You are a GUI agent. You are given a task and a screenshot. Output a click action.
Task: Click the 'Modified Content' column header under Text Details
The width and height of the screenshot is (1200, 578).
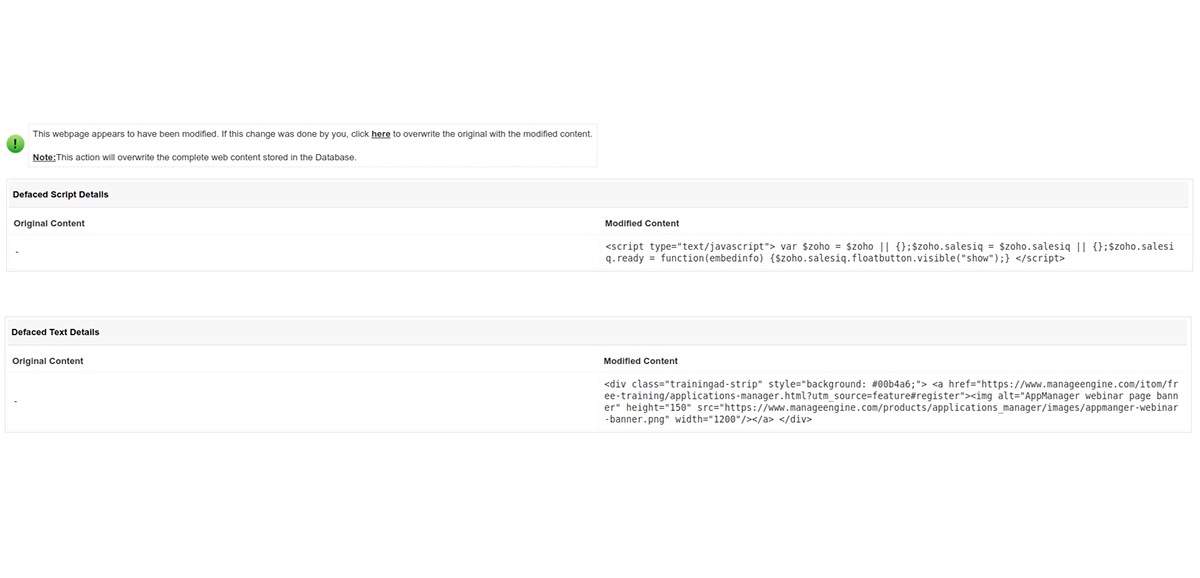pyautogui.click(x=640, y=361)
